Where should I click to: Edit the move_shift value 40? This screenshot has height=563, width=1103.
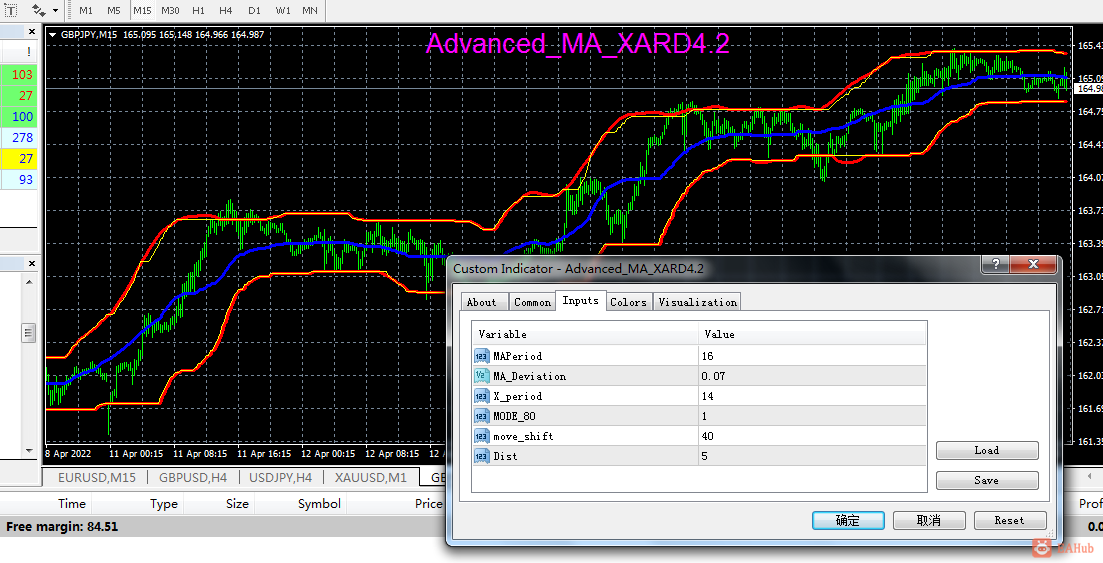tap(812, 436)
